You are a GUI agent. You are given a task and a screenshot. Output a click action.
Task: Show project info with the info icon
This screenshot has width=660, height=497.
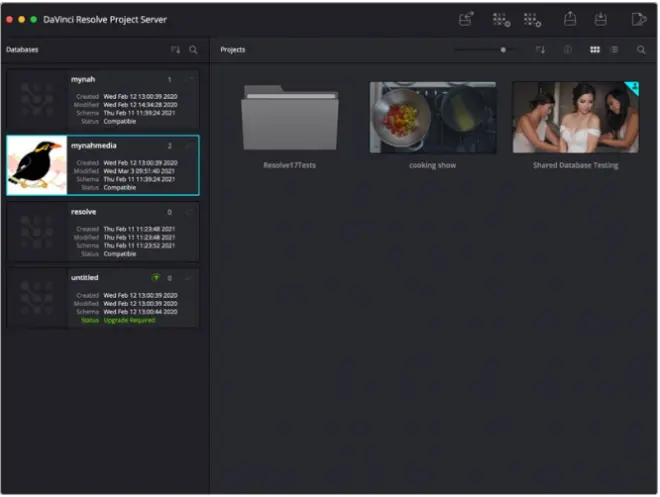point(568,50)
